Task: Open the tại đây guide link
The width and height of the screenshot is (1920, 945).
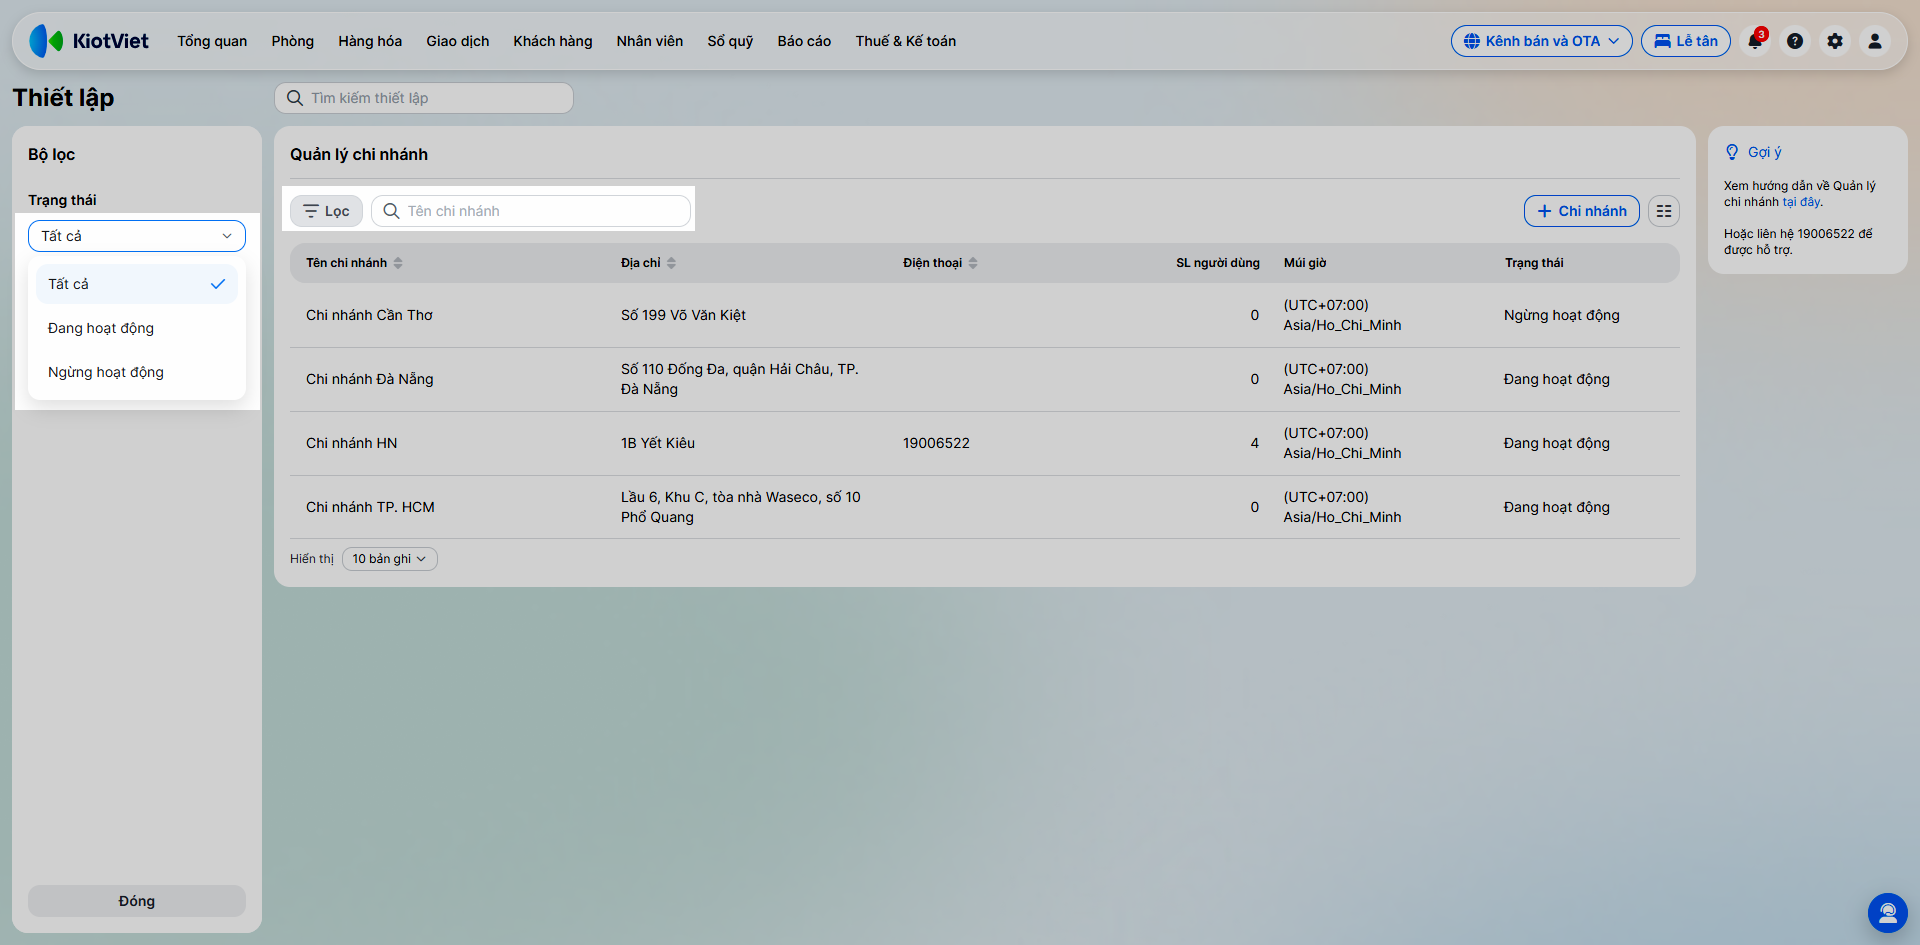Action: [1801, 202]
